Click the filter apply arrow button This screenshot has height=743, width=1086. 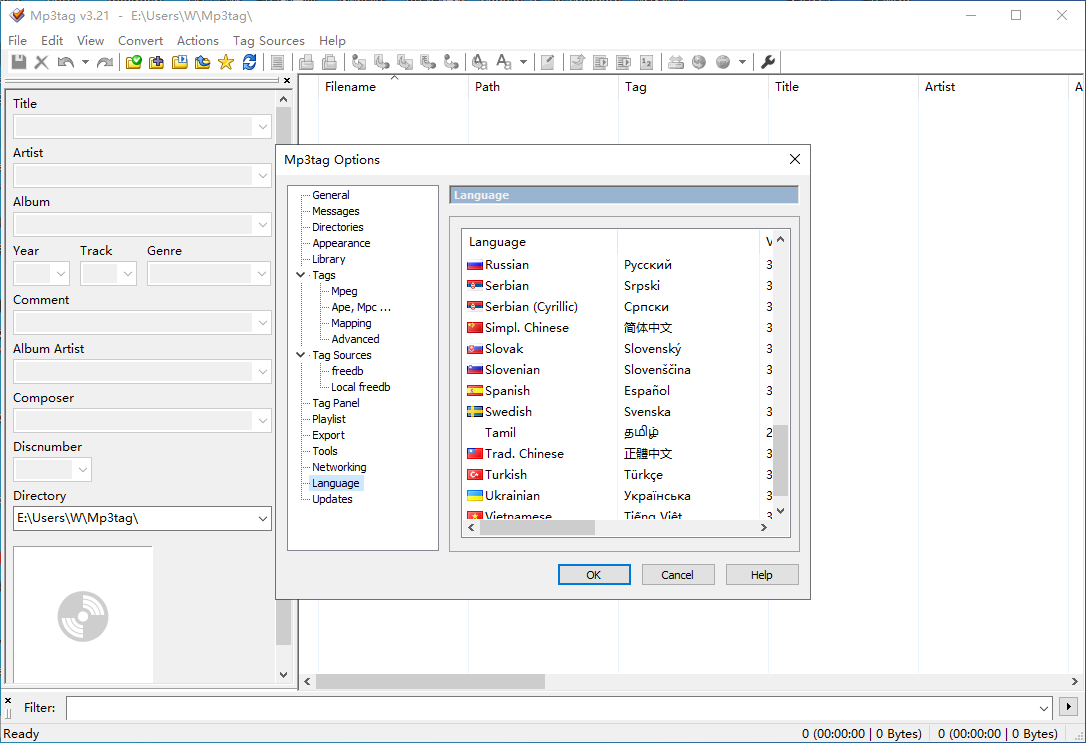[x=1068, y=707]
